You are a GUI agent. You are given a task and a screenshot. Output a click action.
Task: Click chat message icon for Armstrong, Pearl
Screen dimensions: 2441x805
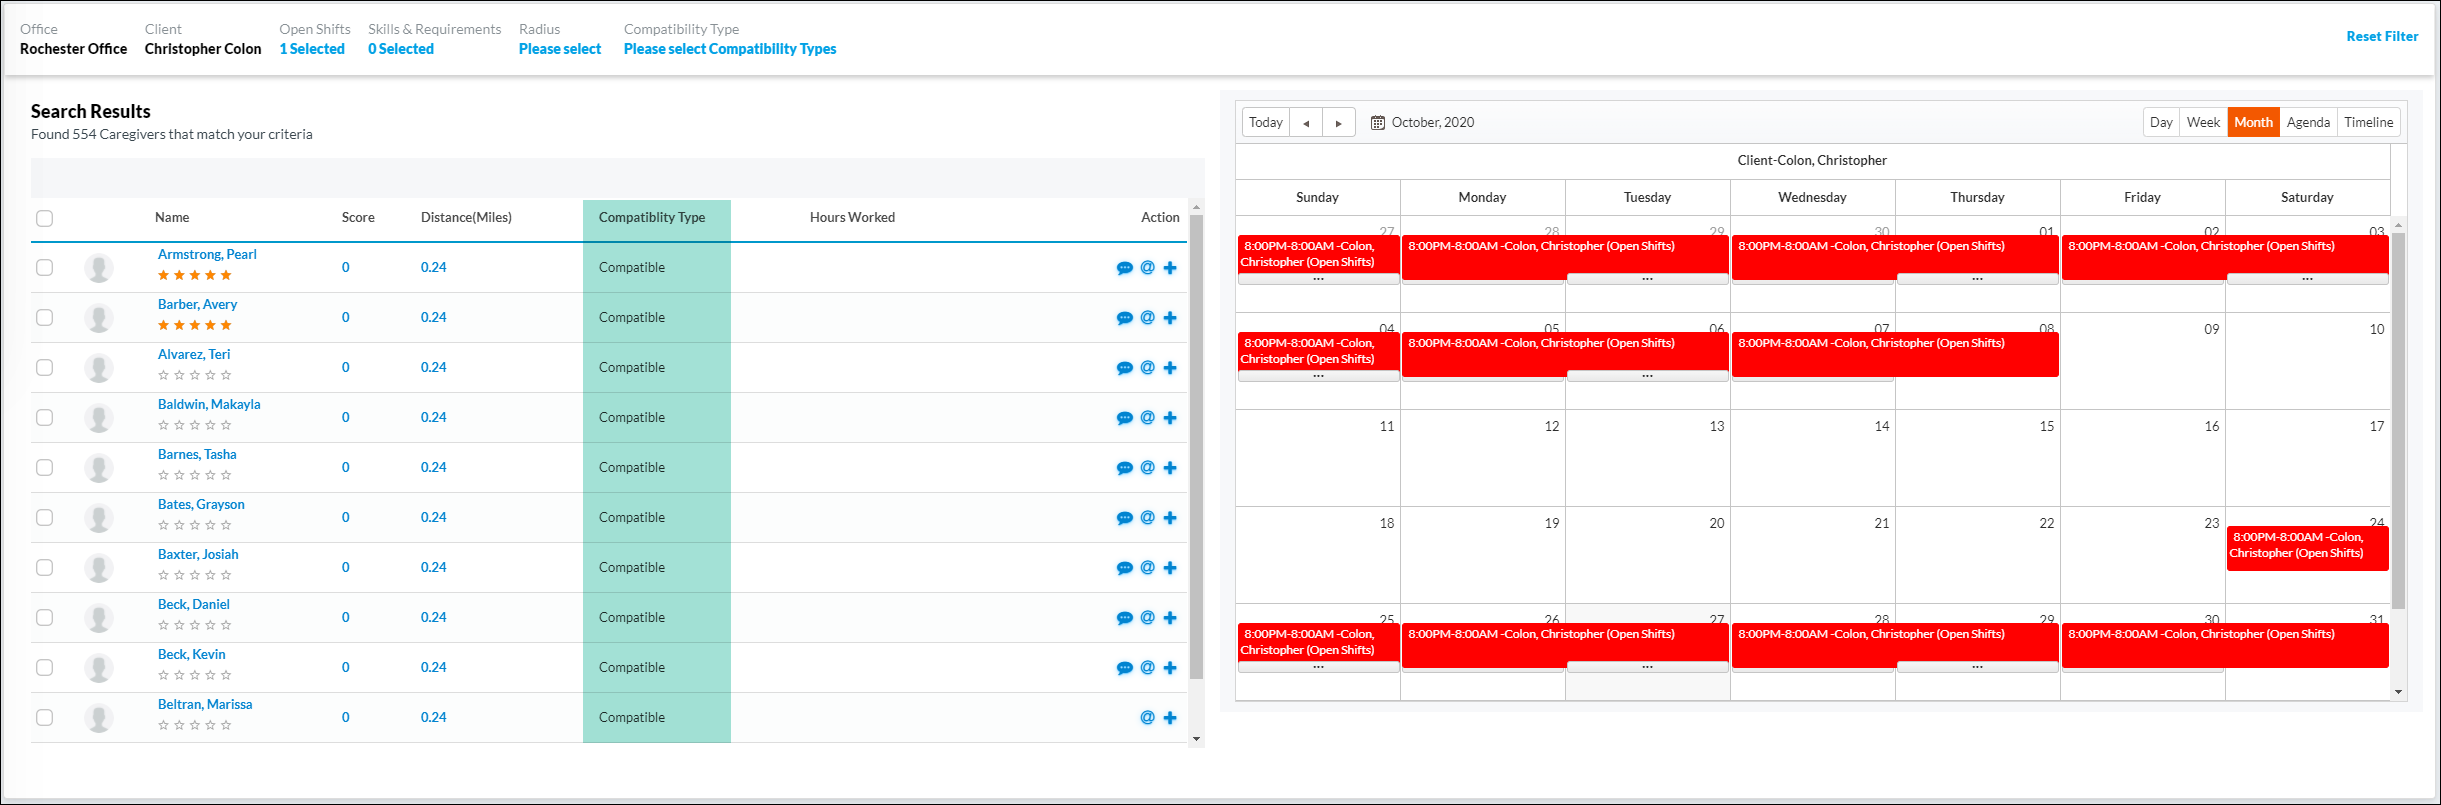pyautogui.click(x=1124, y=268)
